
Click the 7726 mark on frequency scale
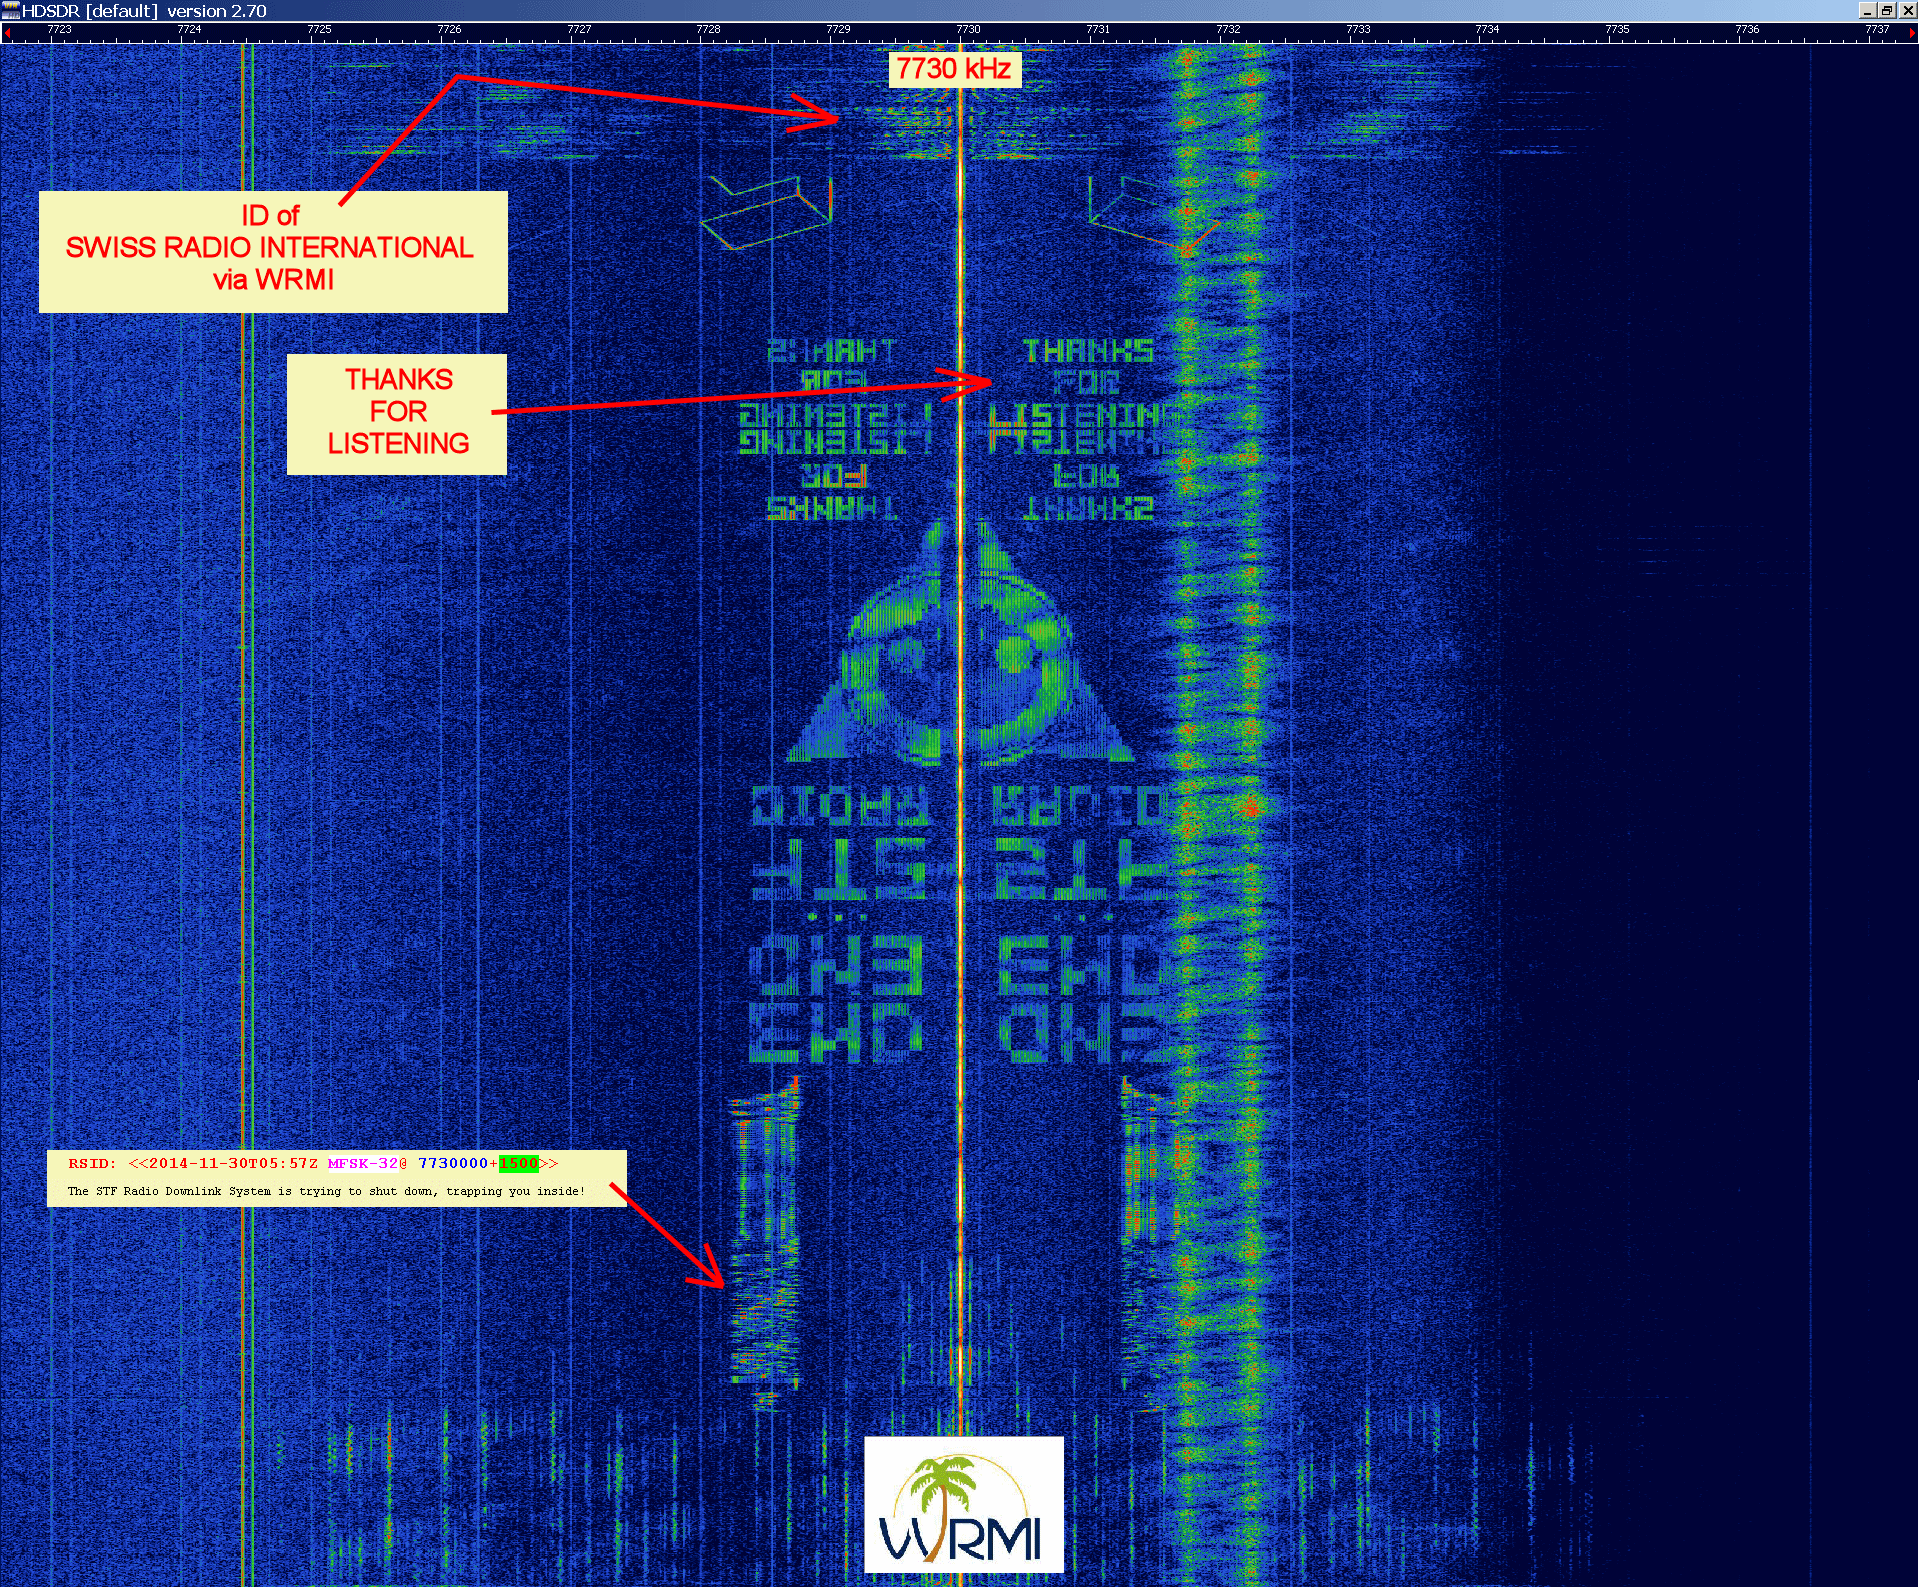coord(449,30)
